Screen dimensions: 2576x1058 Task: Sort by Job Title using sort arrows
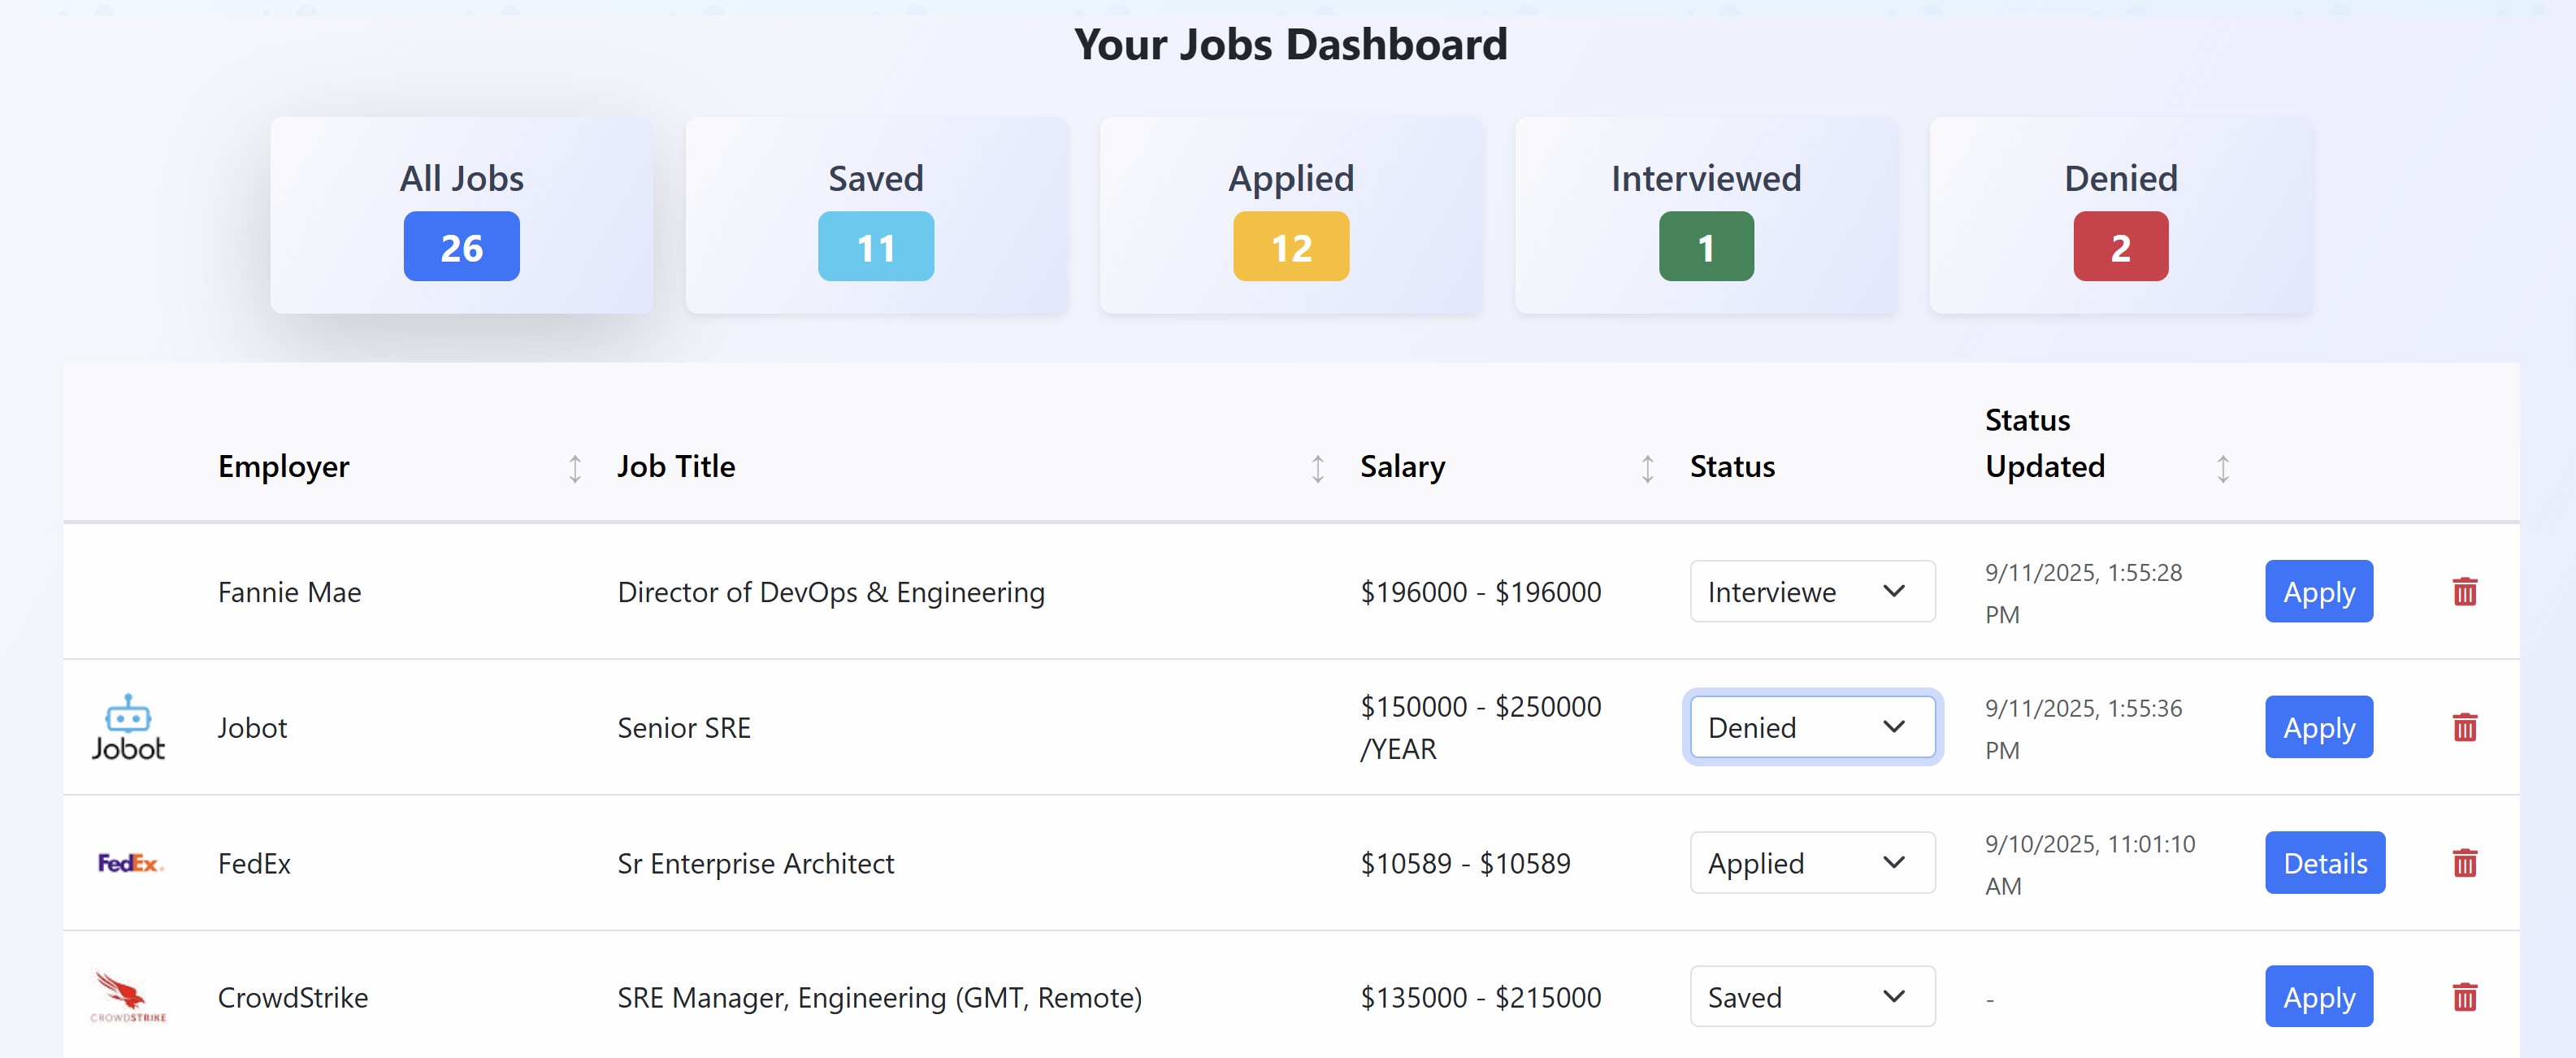1317,468
